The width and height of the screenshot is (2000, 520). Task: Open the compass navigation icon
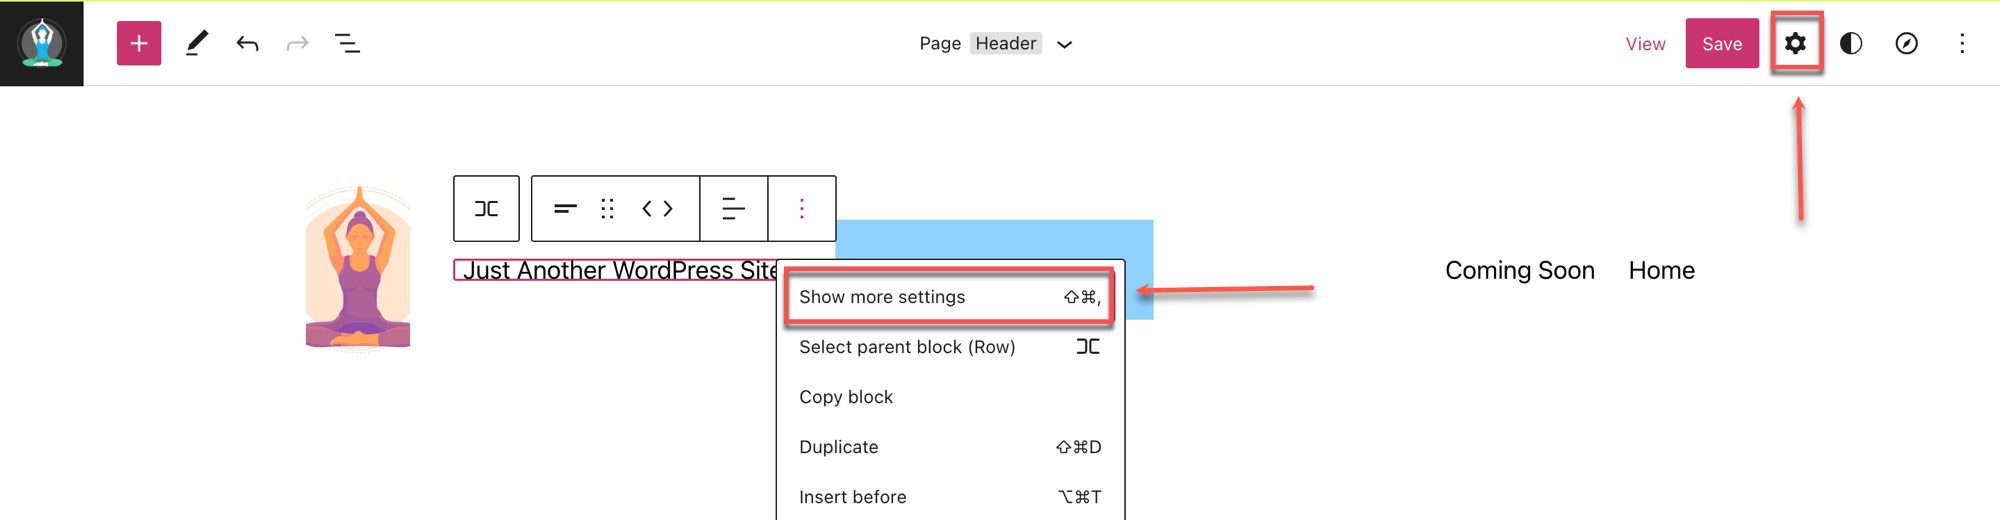[x=1906, y=43]
